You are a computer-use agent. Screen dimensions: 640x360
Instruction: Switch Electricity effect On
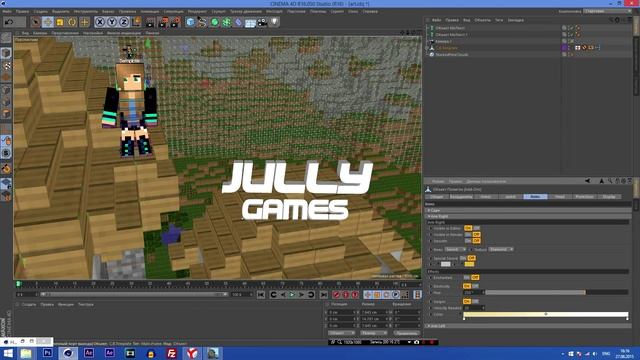[x=467, y=286]
